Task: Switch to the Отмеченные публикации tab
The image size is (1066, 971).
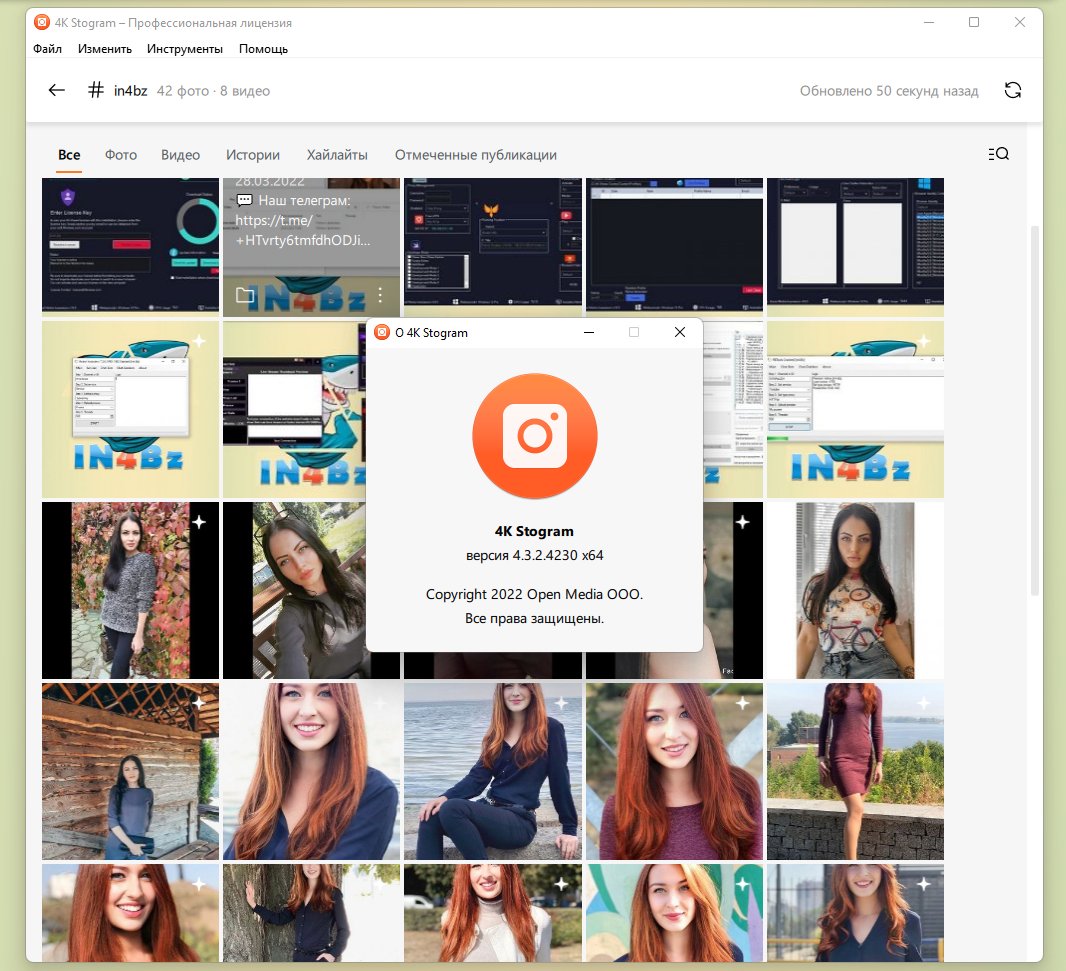Action: click(476, 155)
